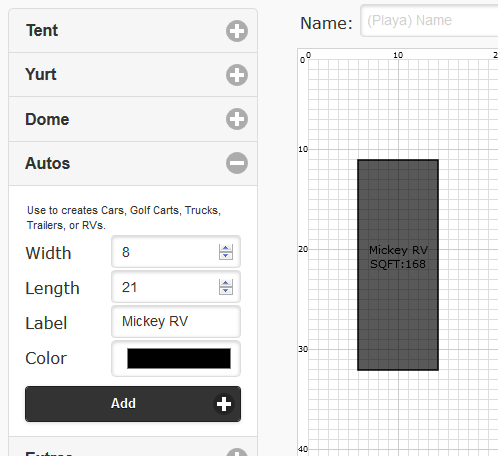The width and height of the screenshot is (498, 456).
Task: Increase Length value with up arrow
Action: (x=226, y=283)
